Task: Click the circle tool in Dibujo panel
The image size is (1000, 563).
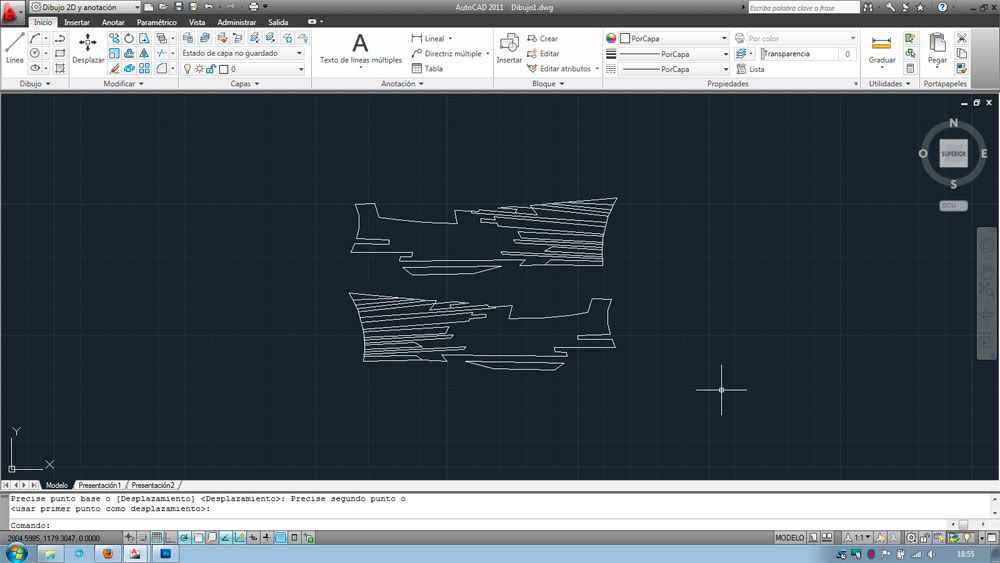Action: click(35, 54)
